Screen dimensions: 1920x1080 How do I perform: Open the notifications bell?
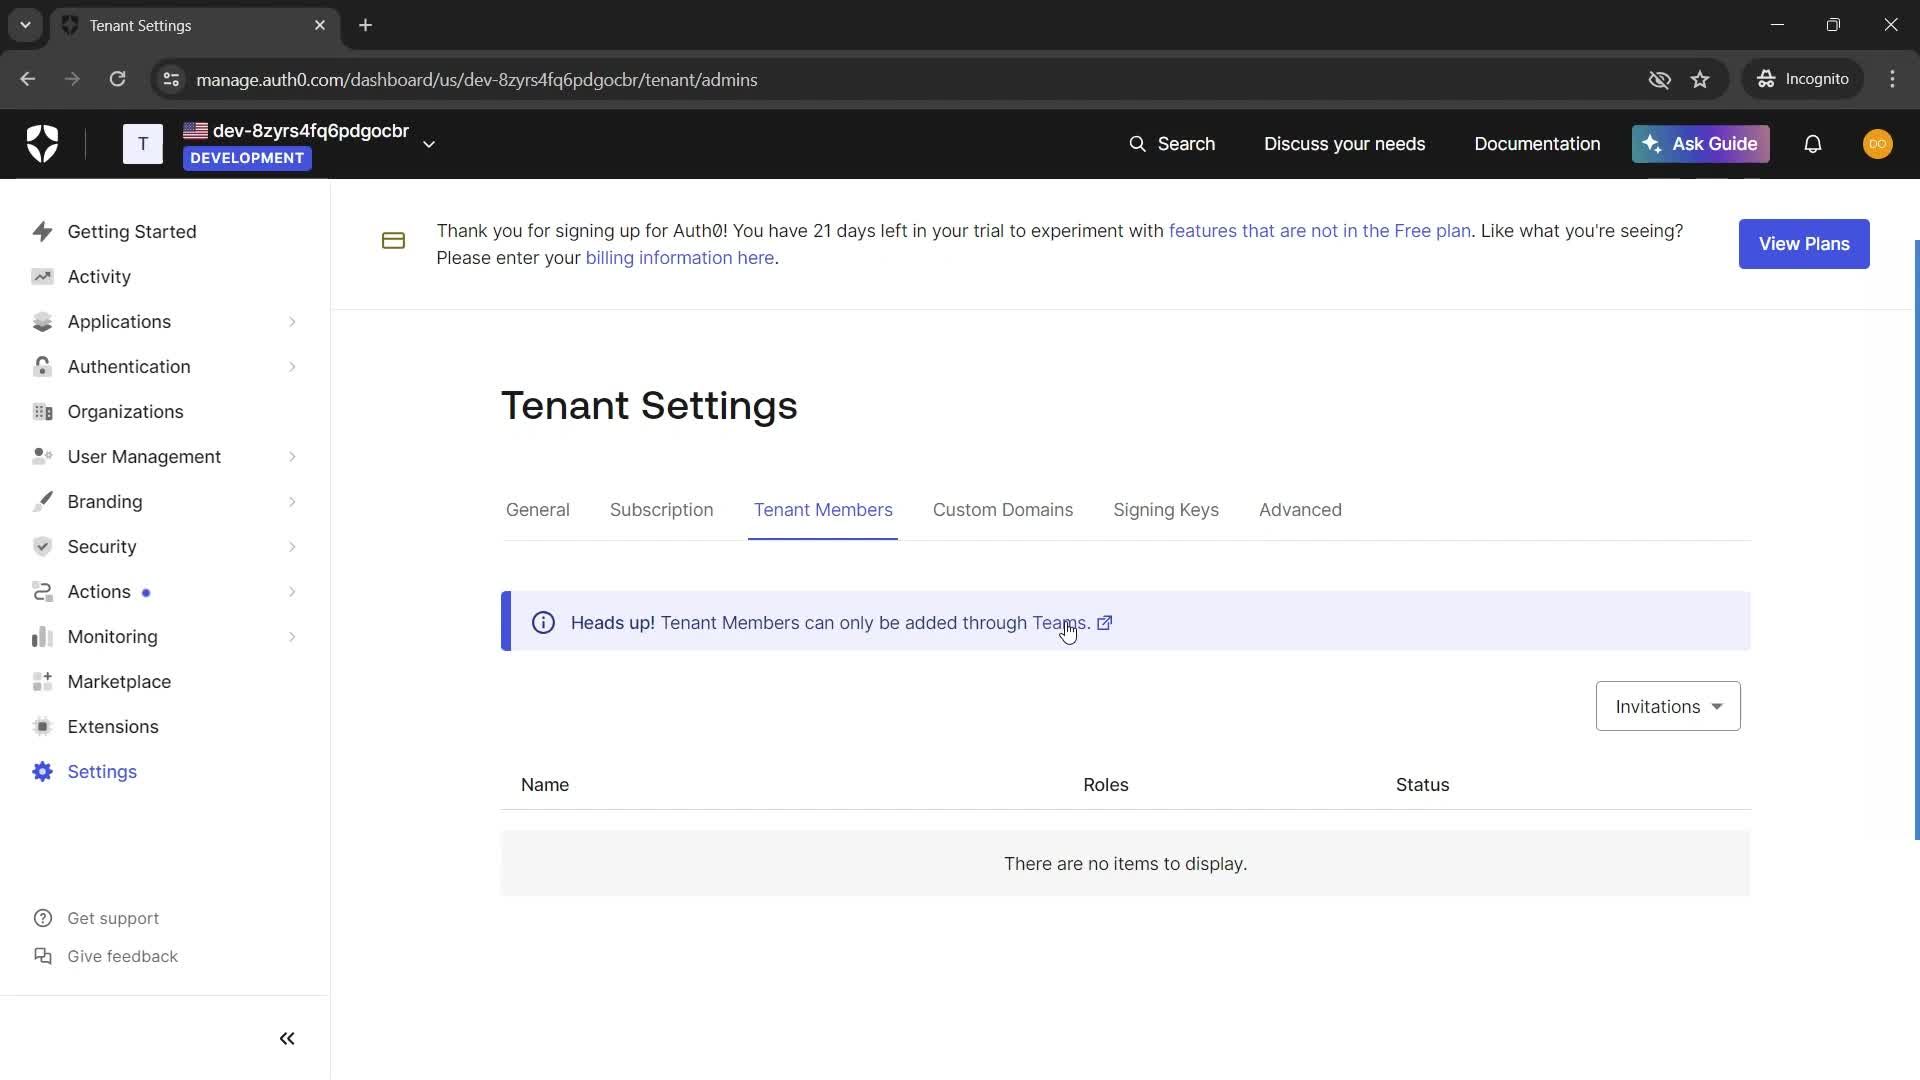pos(1813,144)
